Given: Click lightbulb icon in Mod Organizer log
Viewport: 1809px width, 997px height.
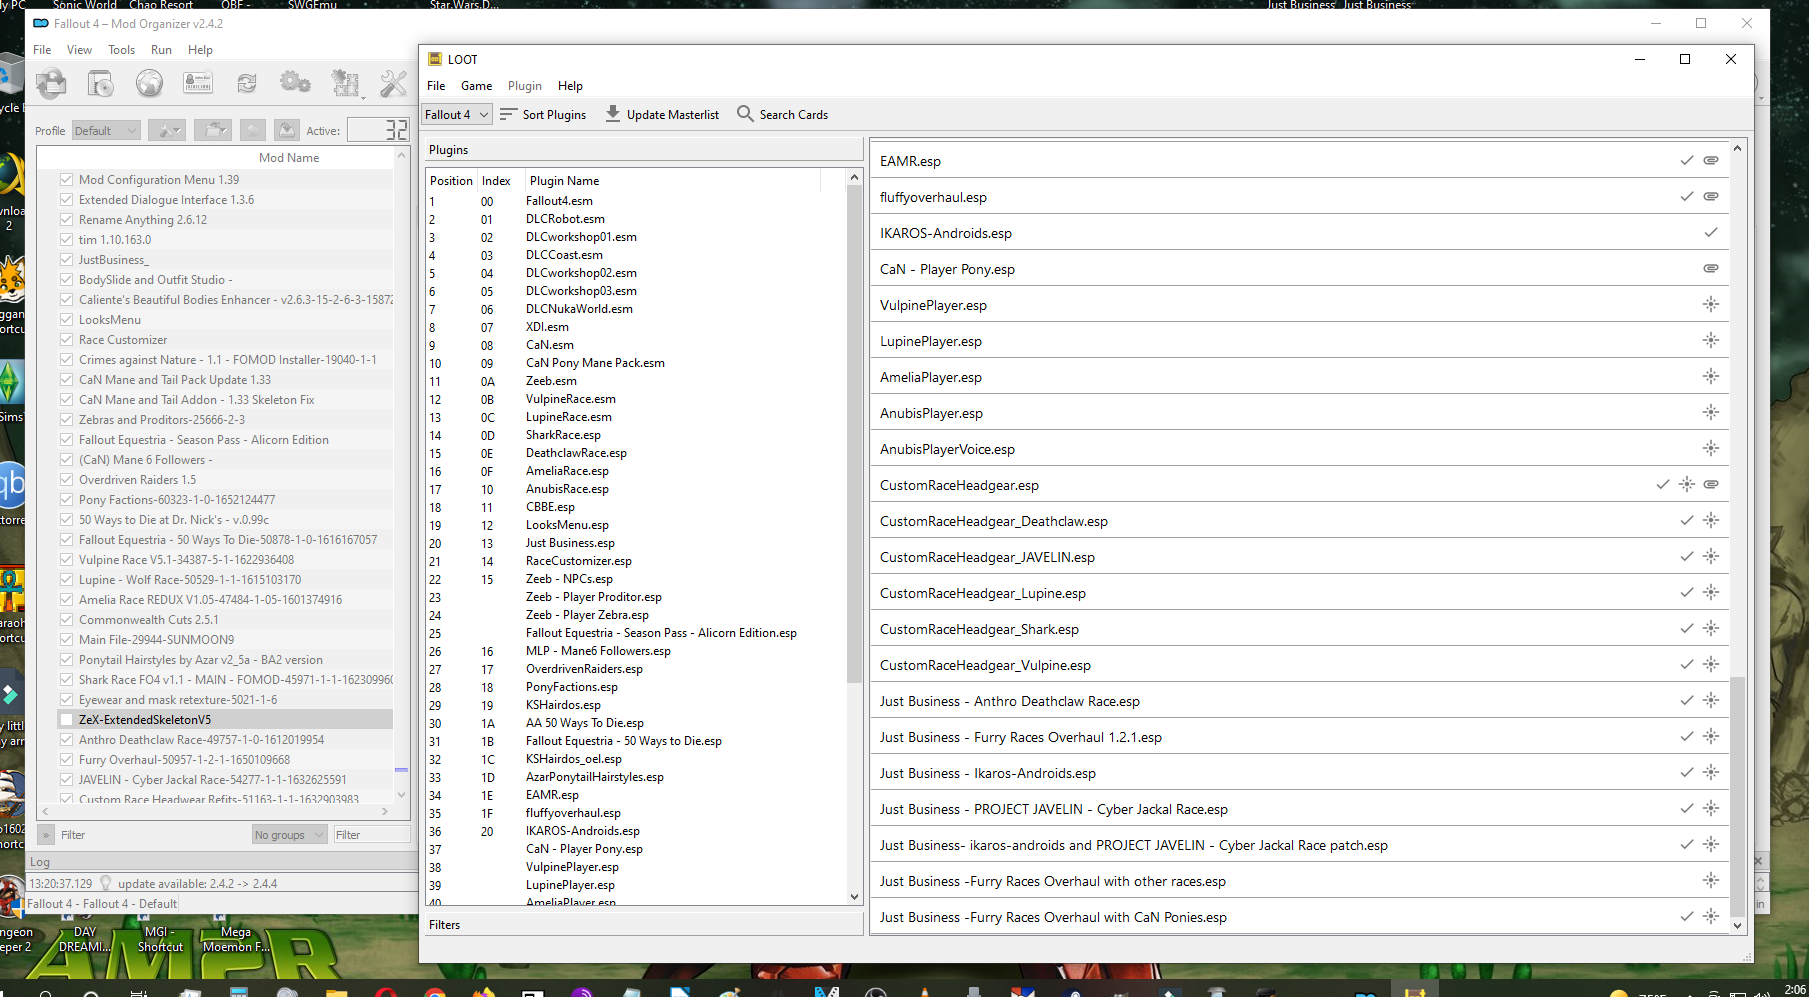Looking at the screenshot, I should click(x=106, y=883).
